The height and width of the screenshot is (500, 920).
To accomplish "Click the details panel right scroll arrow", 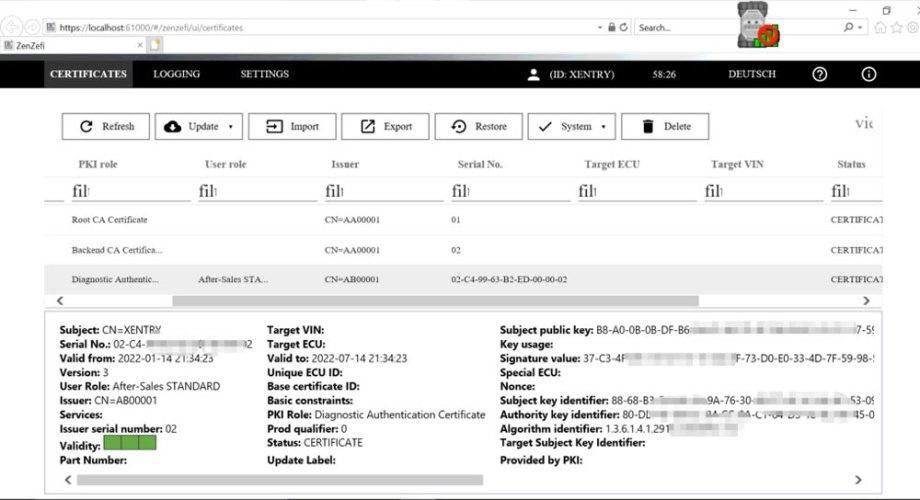I will pyautogui.click(x=858, y=479).
